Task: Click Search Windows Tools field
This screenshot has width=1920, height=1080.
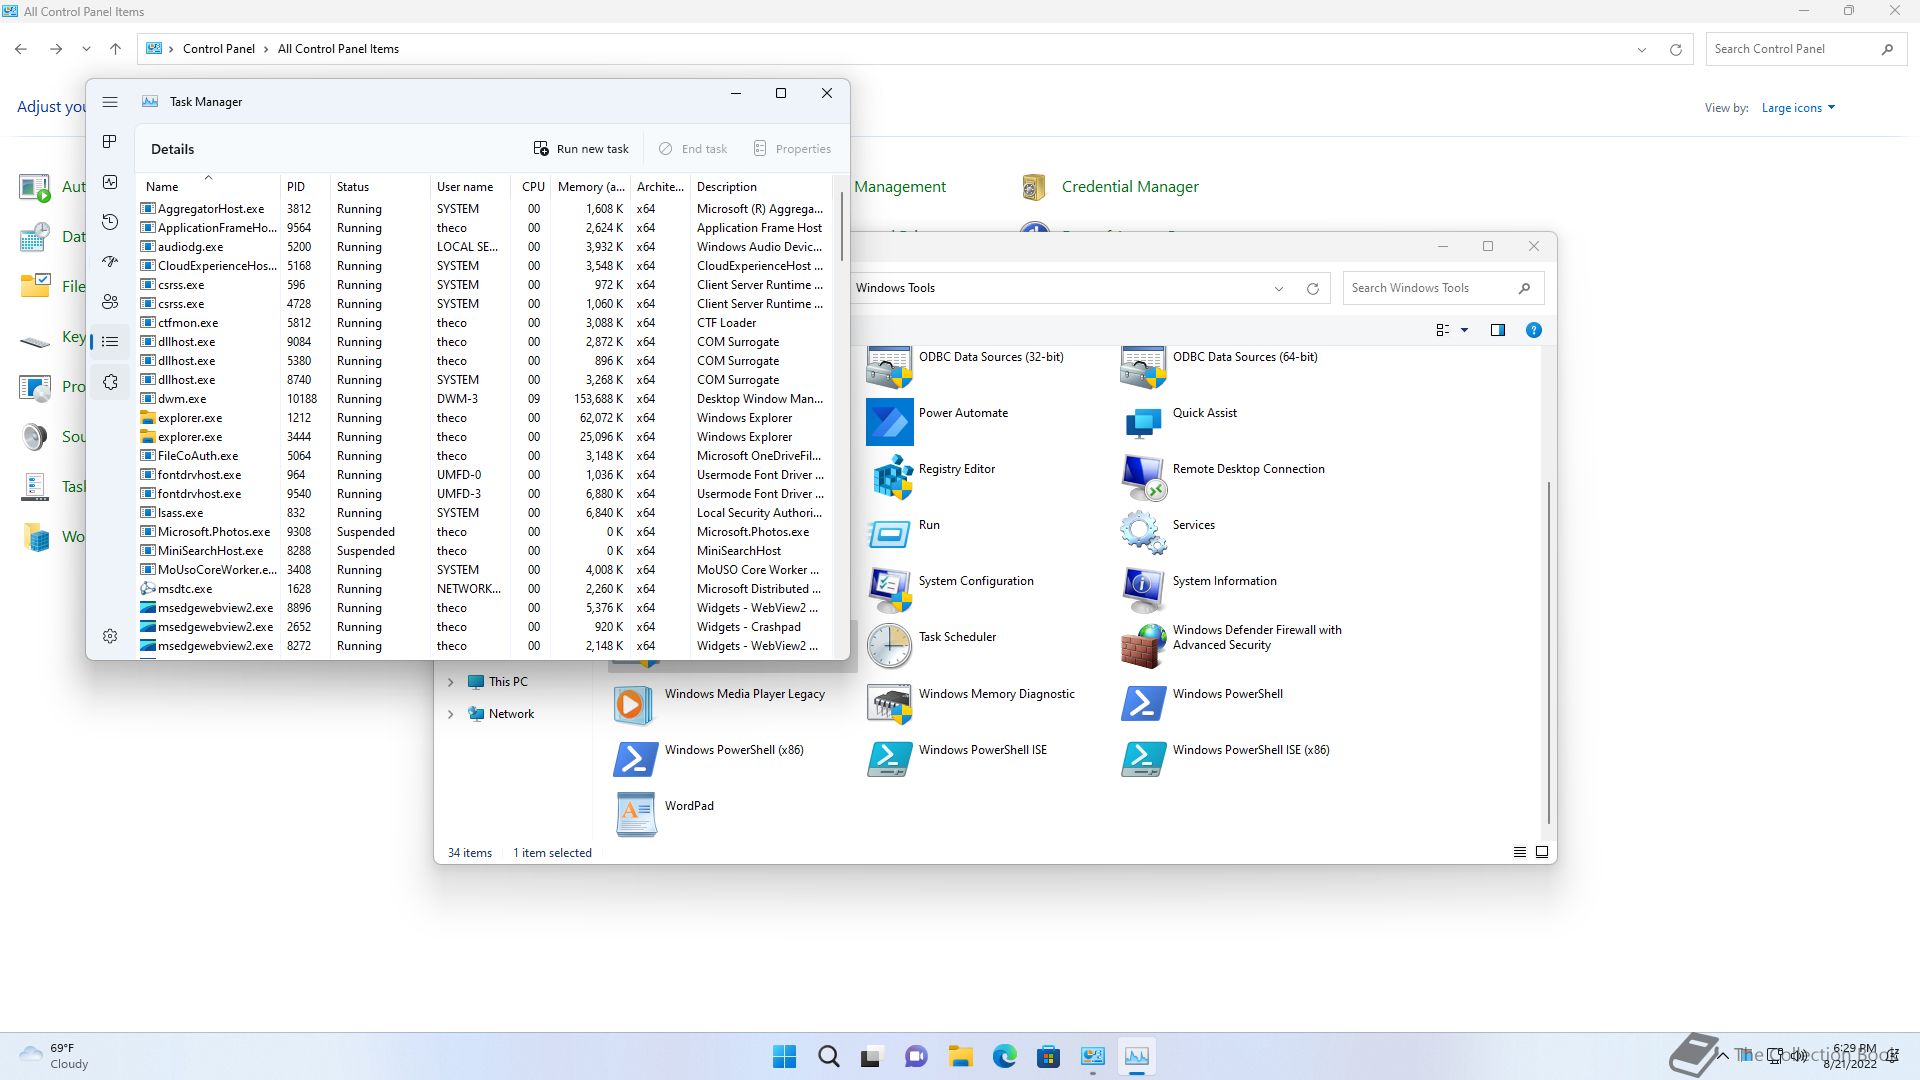Action: 1443,288
